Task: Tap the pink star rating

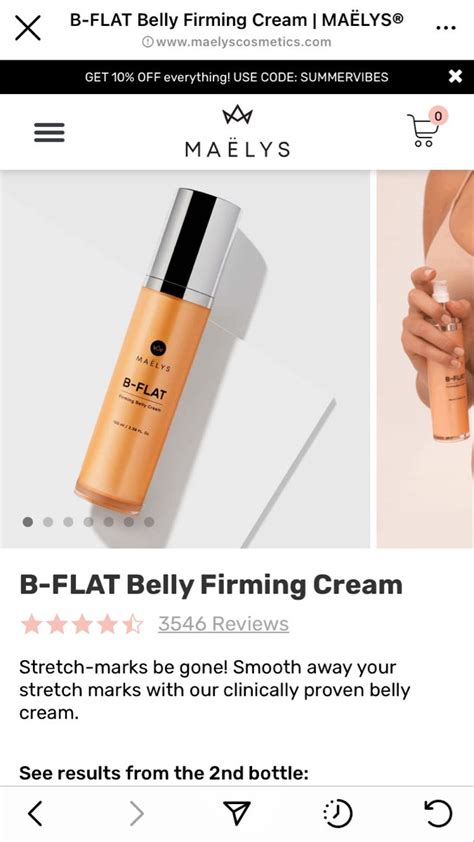Action: [82, 624]
